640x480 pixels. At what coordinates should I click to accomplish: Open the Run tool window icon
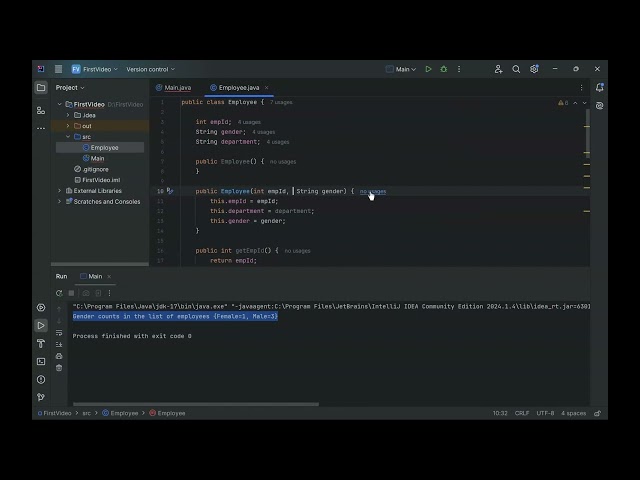(41, 325)
